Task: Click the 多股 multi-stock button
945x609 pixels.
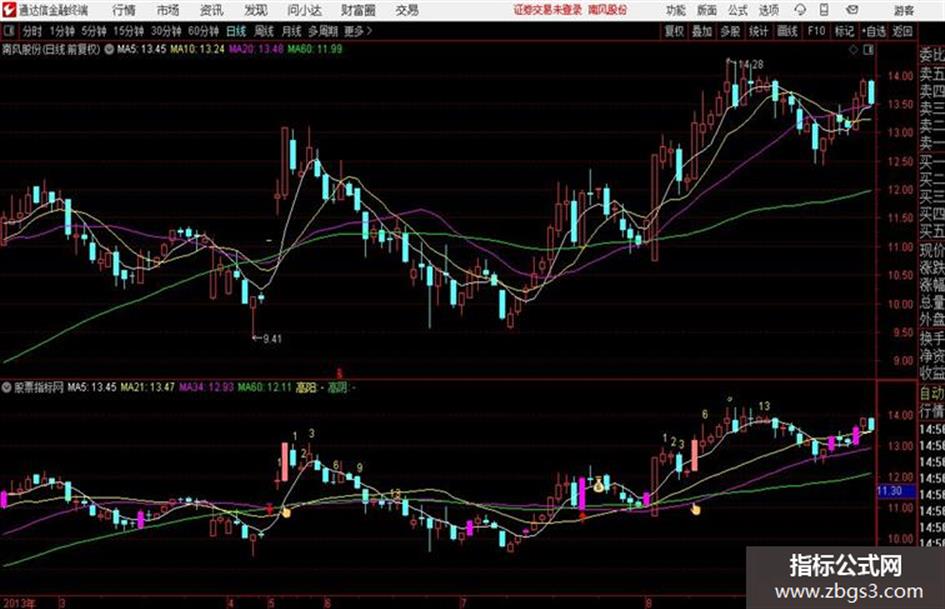Action: tap(730, 31)
